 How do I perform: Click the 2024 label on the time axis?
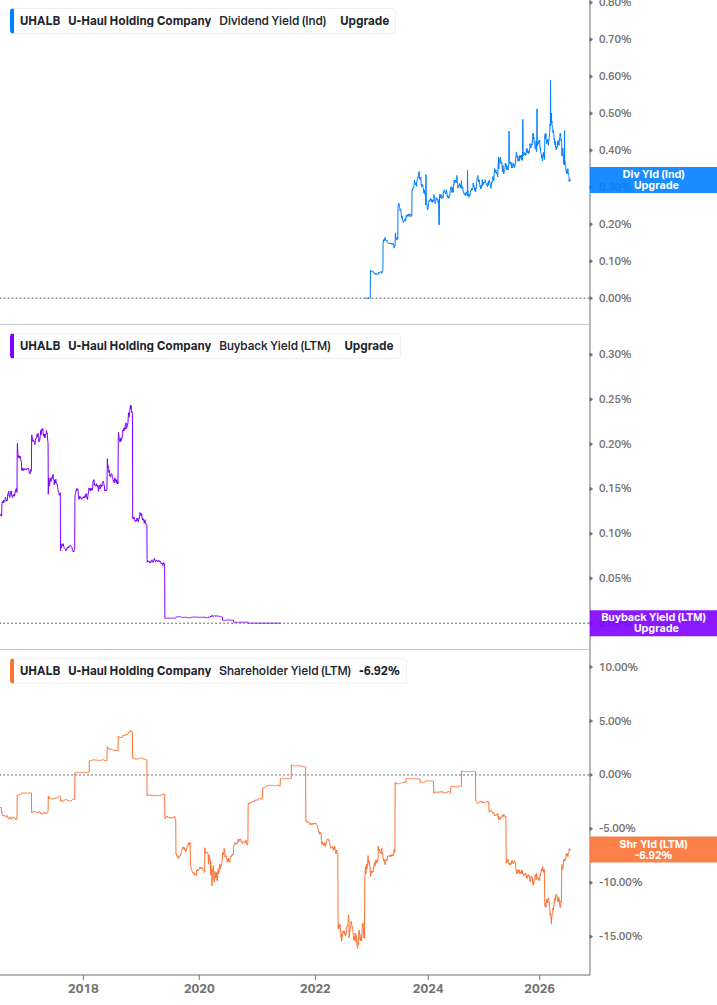click(428, 989)
